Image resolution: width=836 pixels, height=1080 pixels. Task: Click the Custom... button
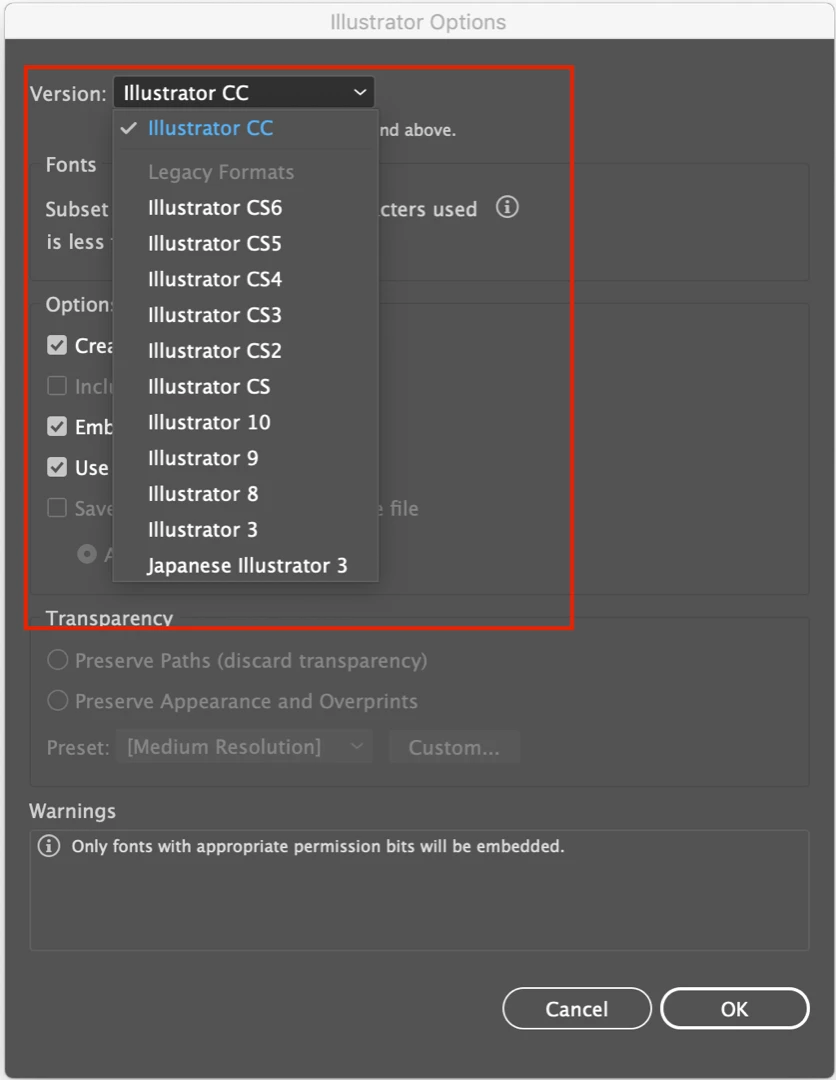click(x=454, y=747)
